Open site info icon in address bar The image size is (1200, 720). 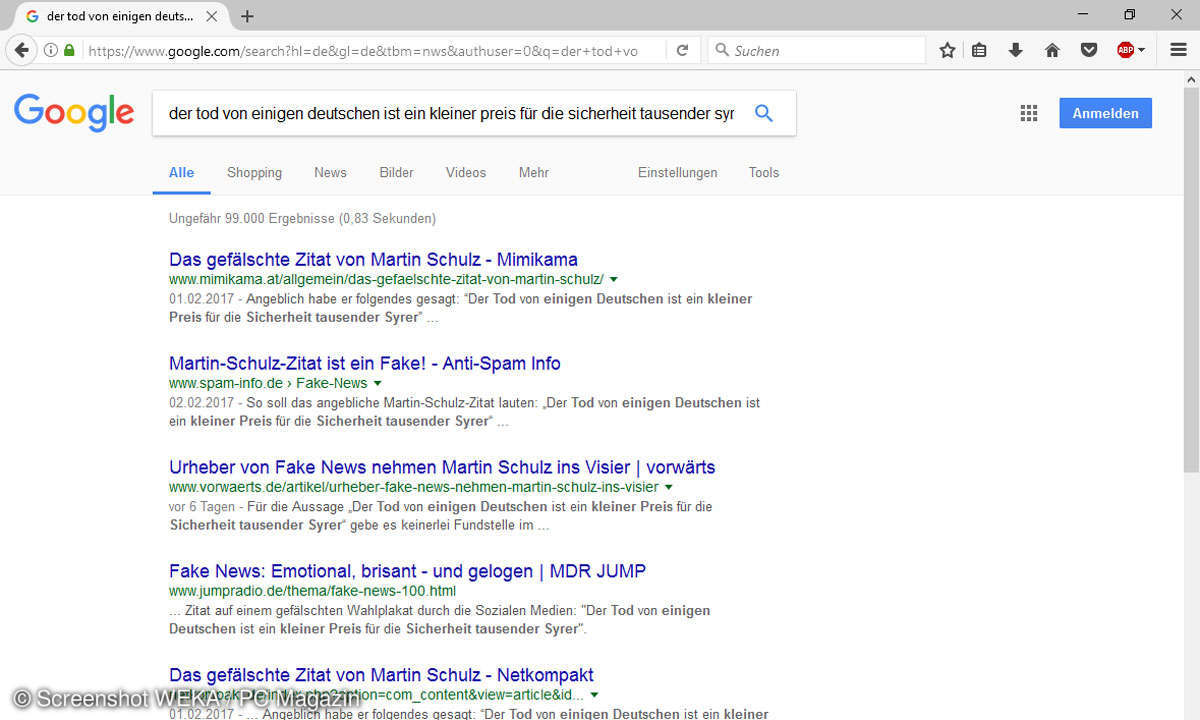[x=50, y=50]
